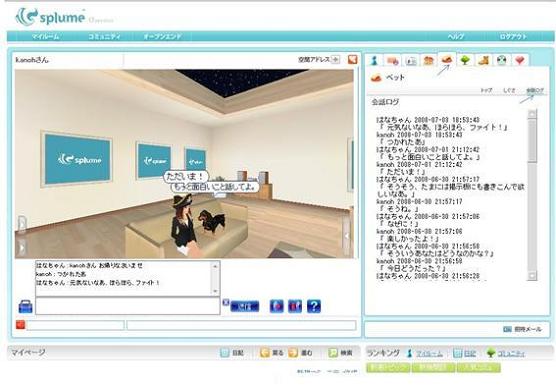Click into the chat message input field
Screen dimensions: 556x385
pyautogui.click(x=128, y=306)
